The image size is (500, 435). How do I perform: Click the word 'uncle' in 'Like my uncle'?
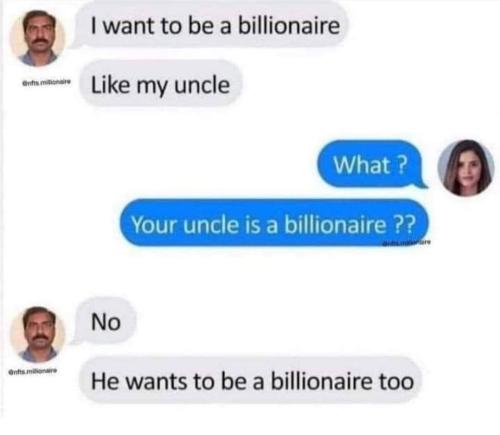pos(202,86)
